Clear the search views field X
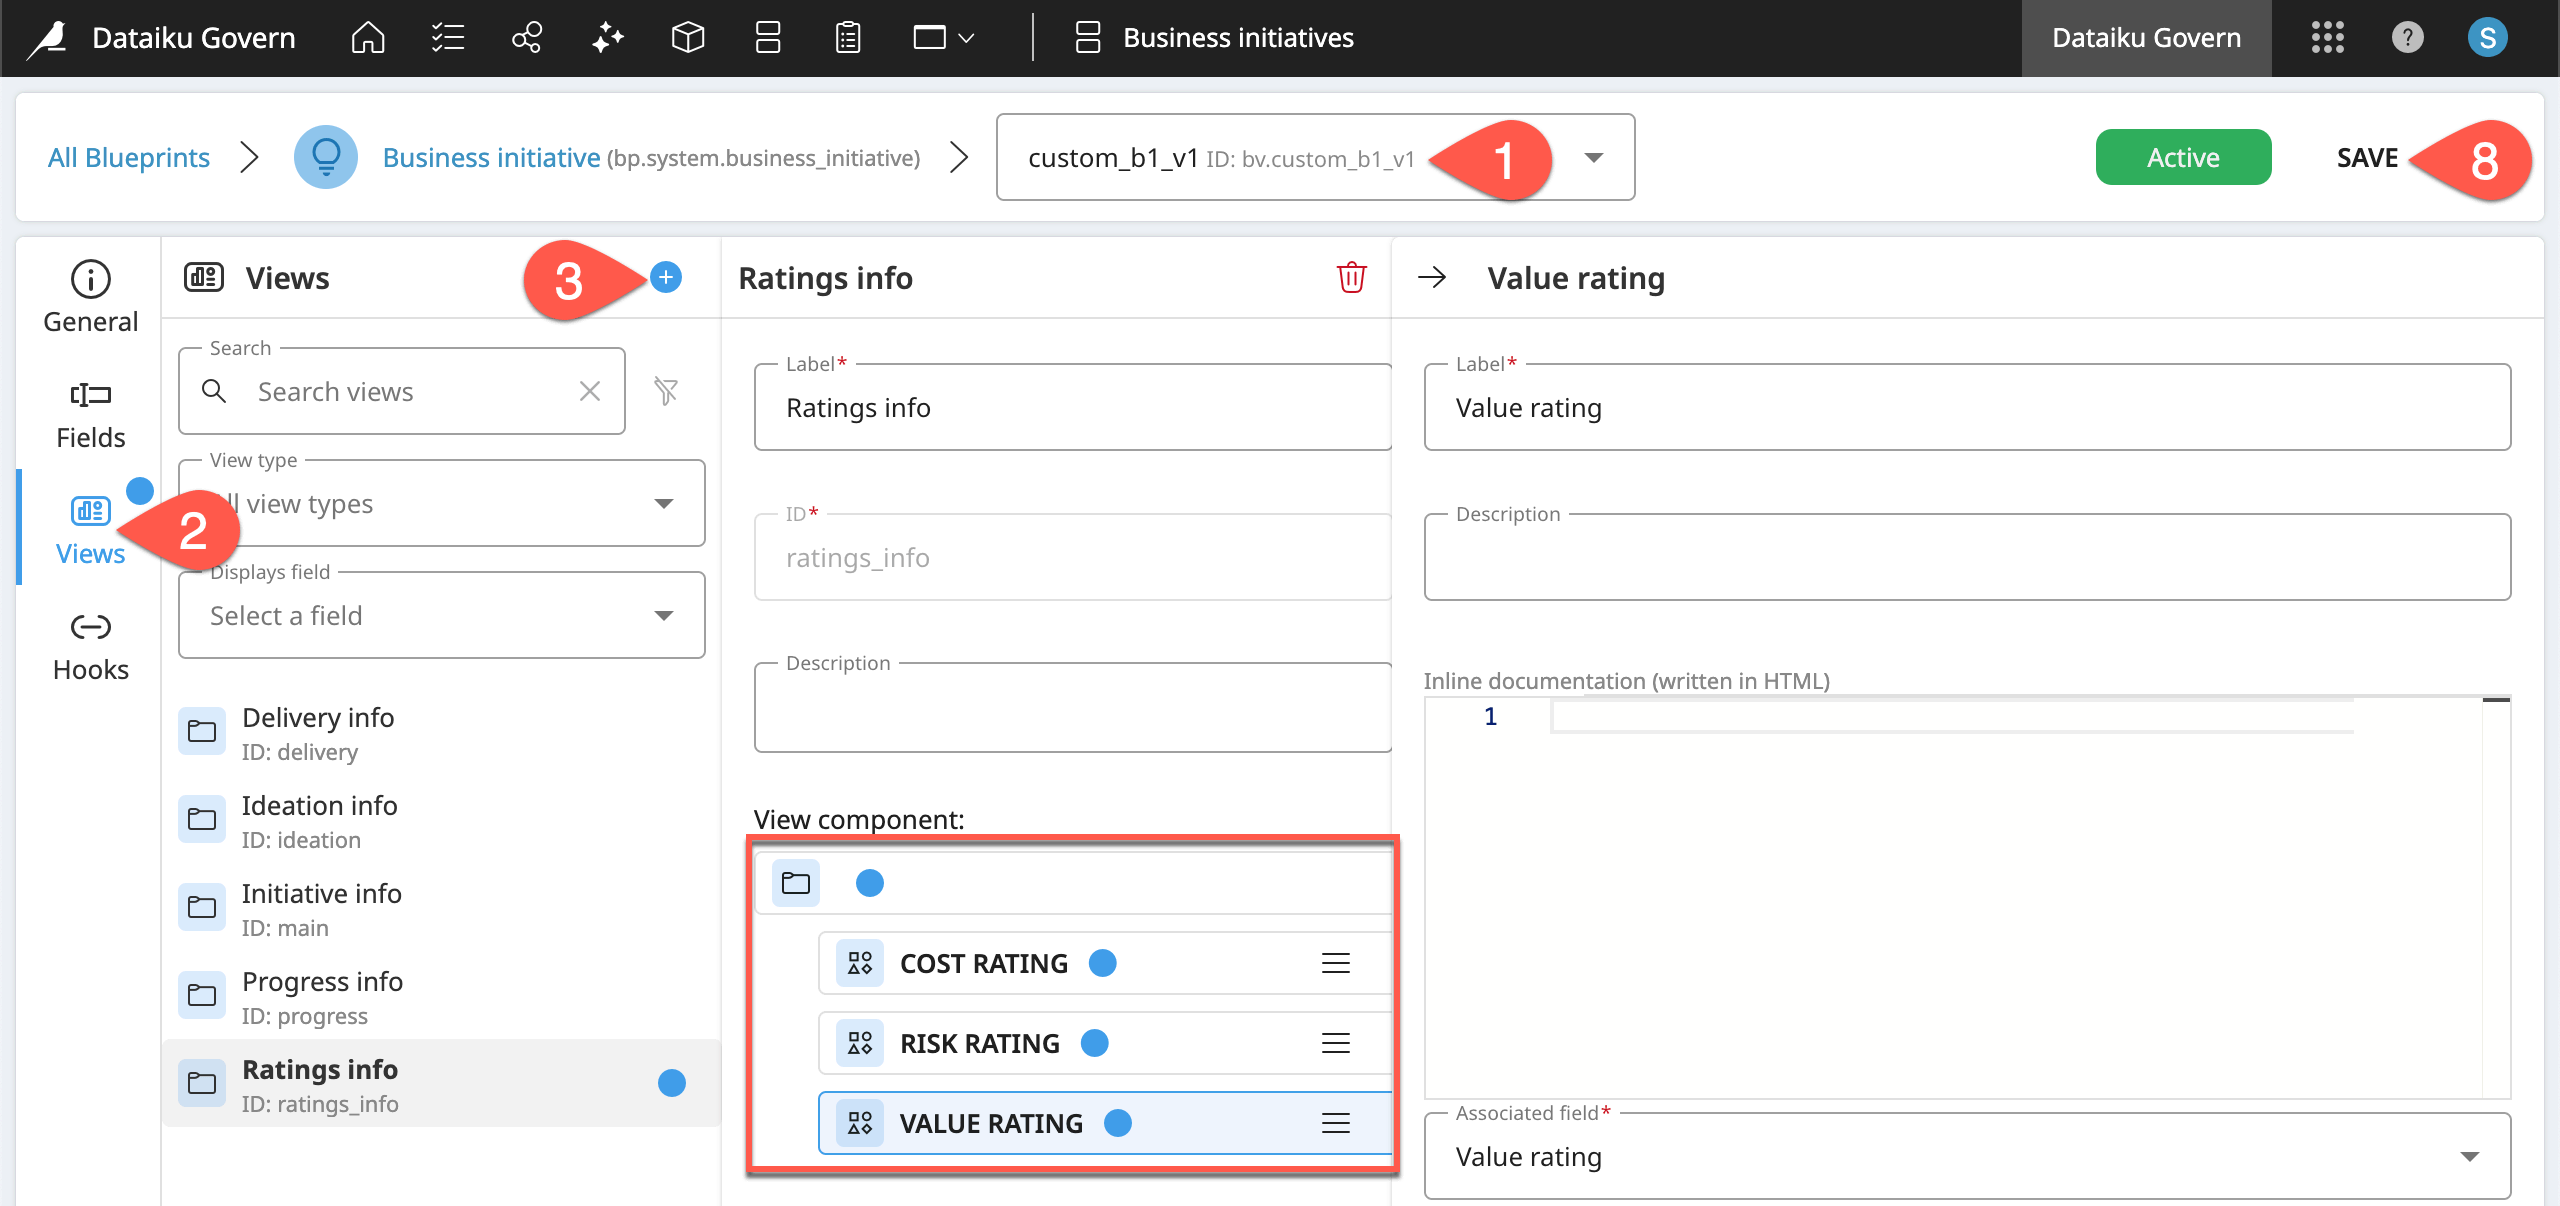2560x1206 pixels. (x=590, y=391)
